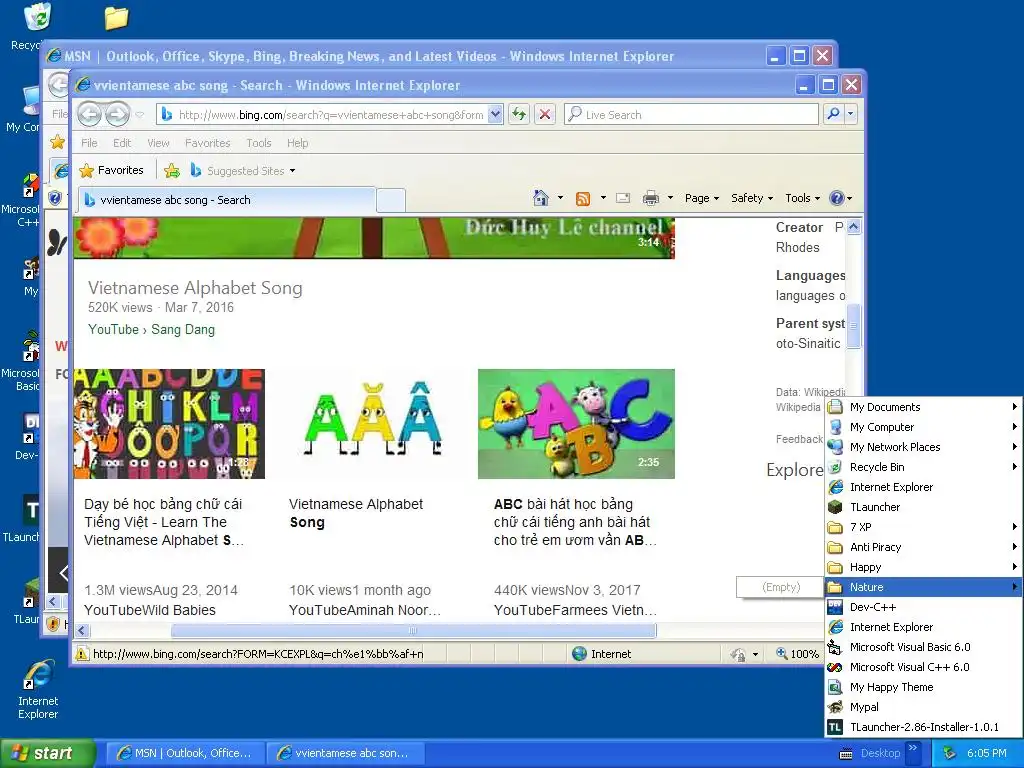
Task: Open the Tools menu in menu bar
Action: tap(259, 143)
